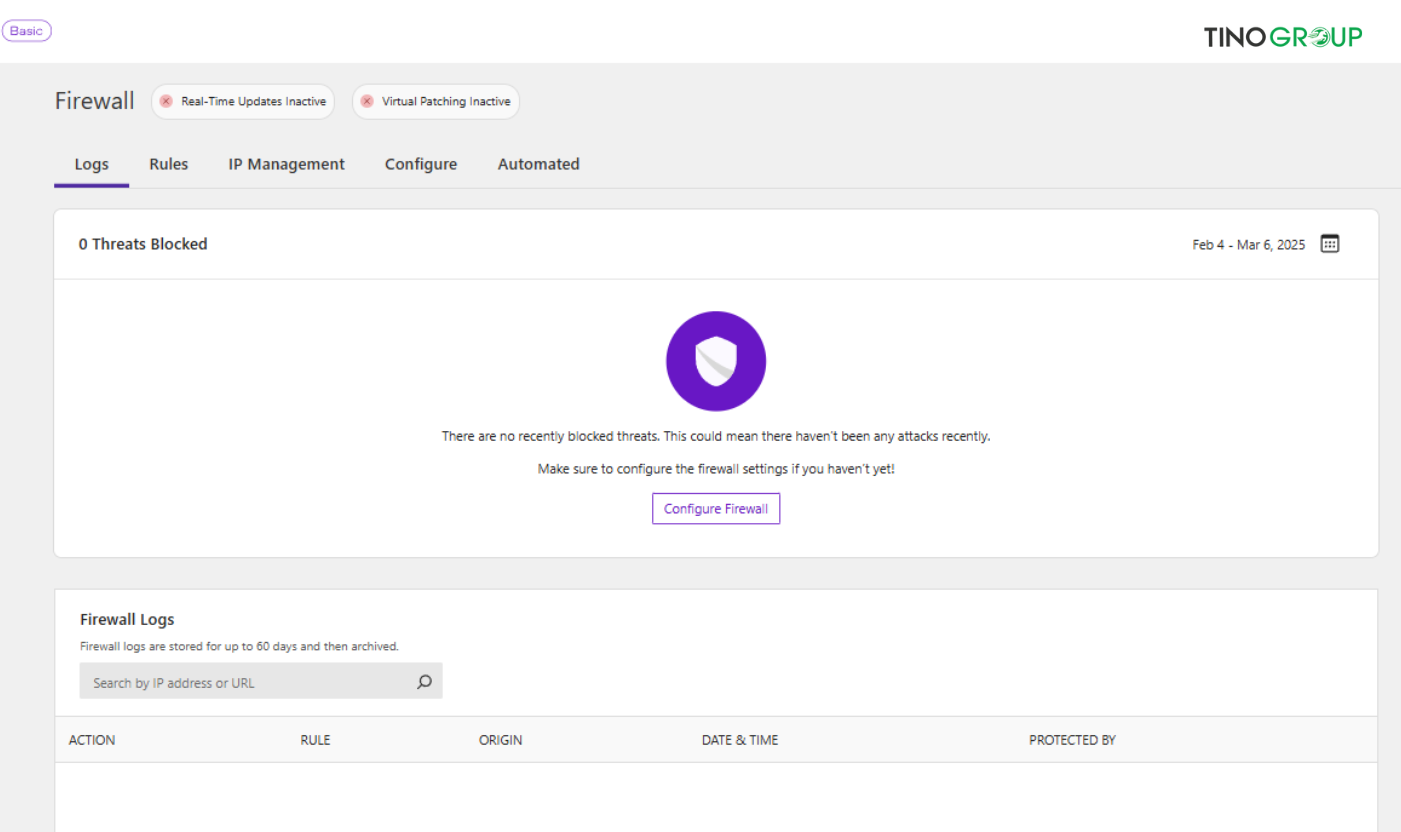This screenshot has height=832, width=1401.
Task: Focus the Search by IP address or URL field
Action: tap(261, 682)
